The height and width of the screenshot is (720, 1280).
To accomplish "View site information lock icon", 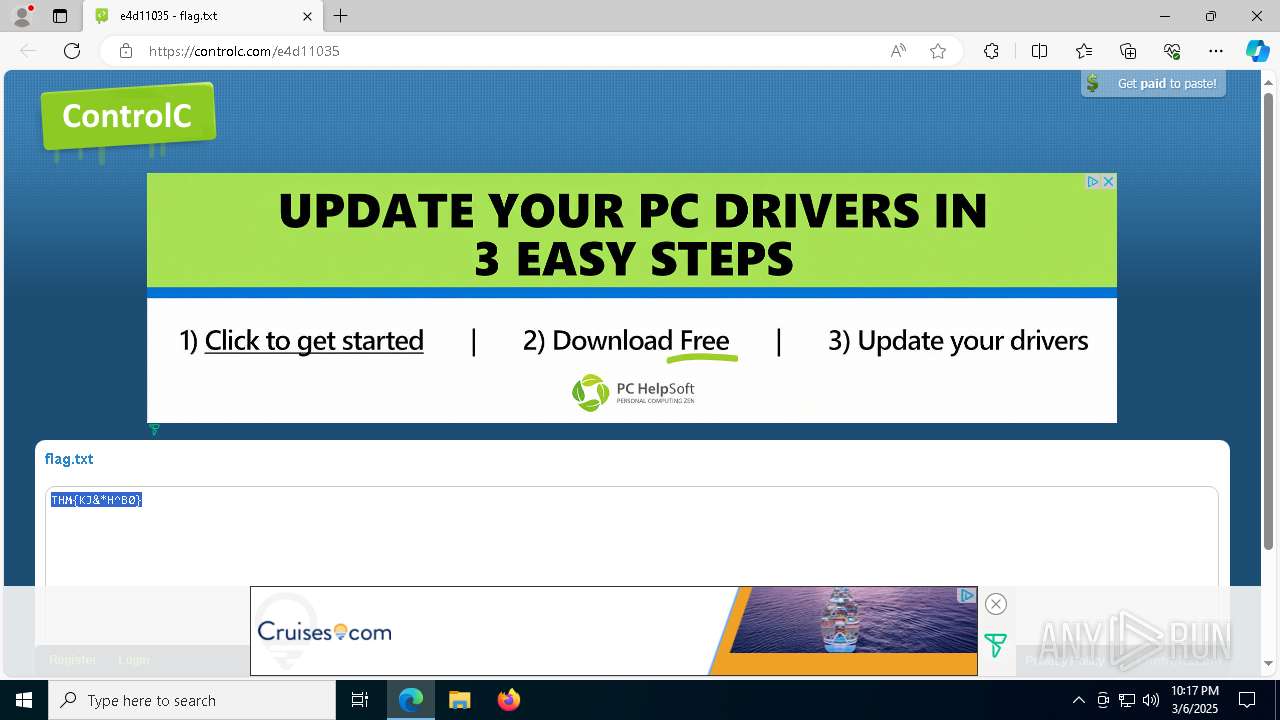I will pos(126,51).
